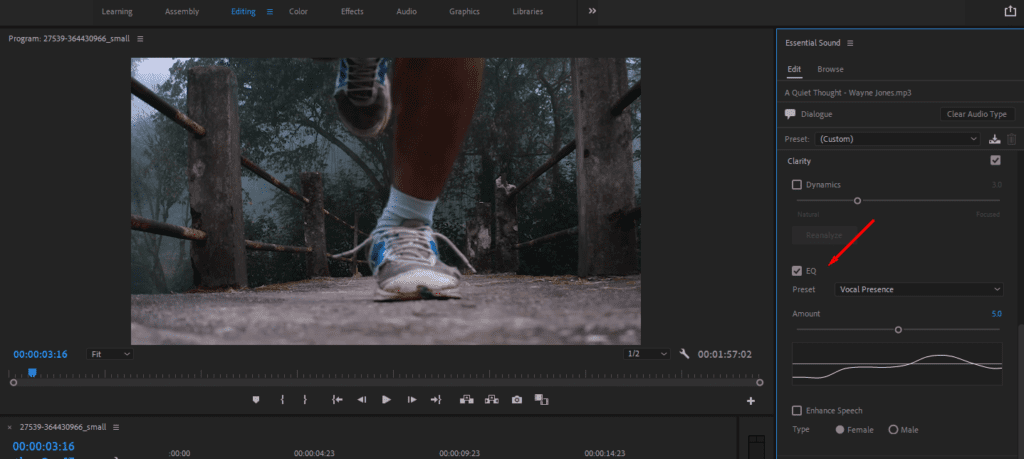
Task: Step back one frame
Action: pyautogui.click(x=362, y=400)
